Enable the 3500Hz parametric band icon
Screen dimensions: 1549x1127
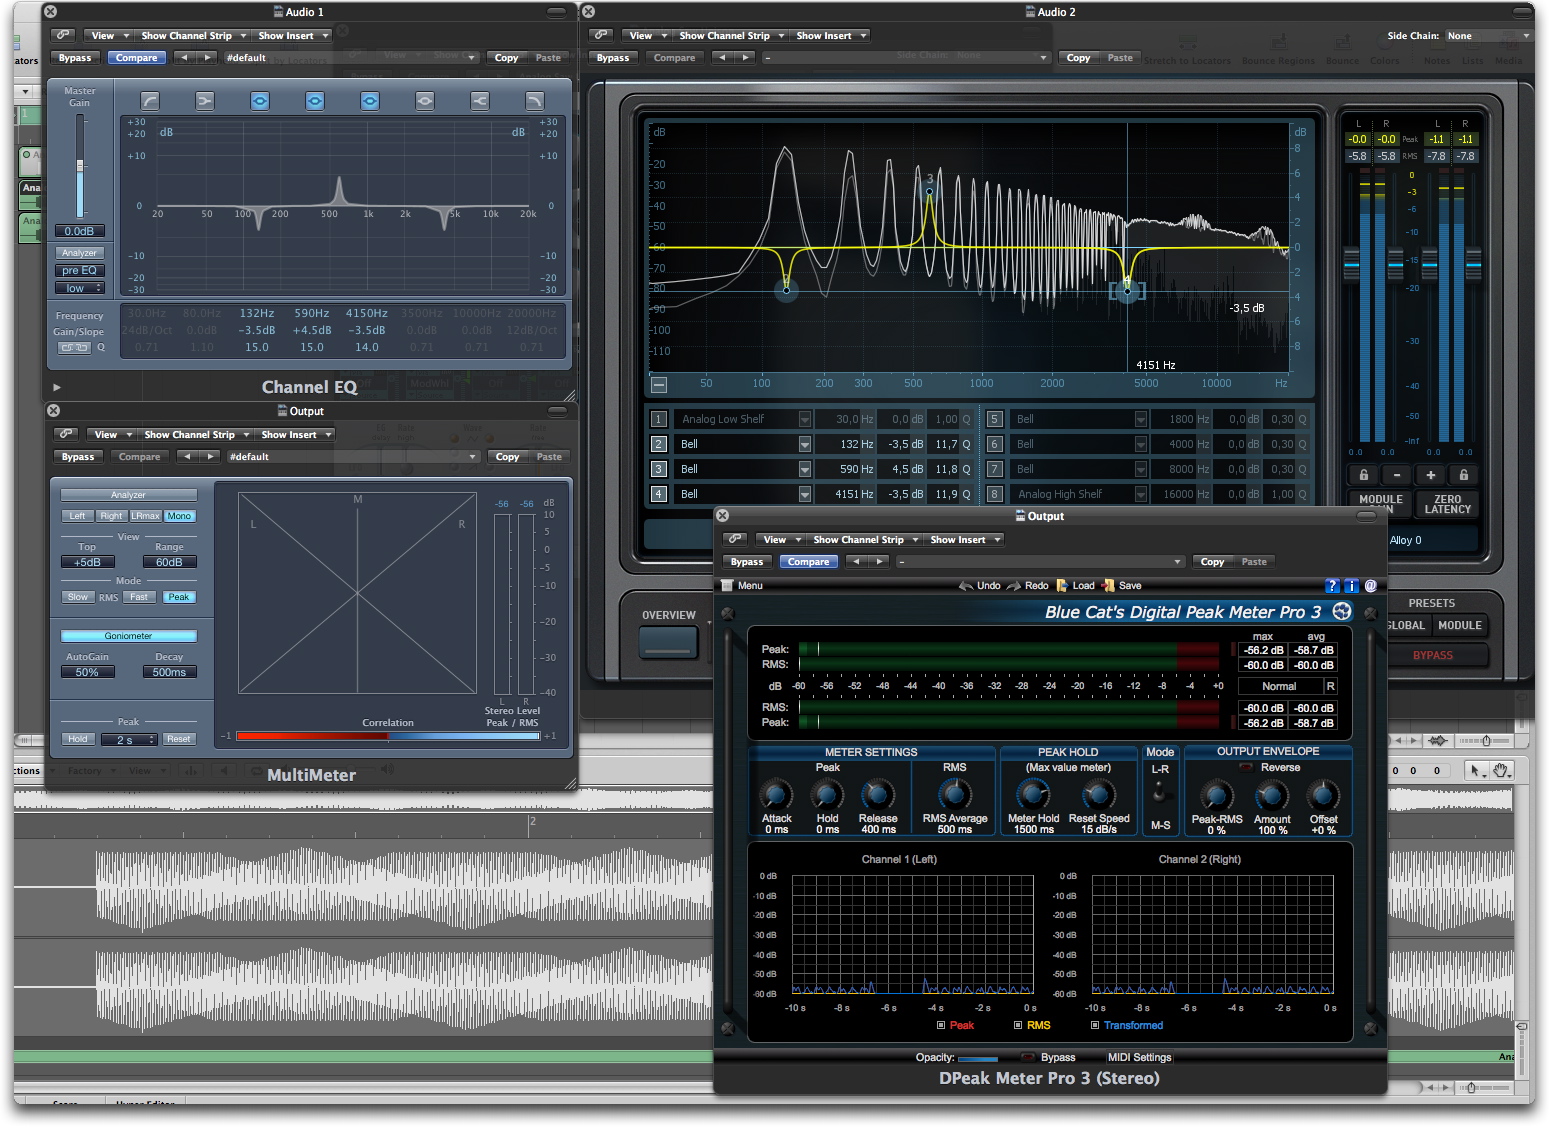[x=425, y=100]
